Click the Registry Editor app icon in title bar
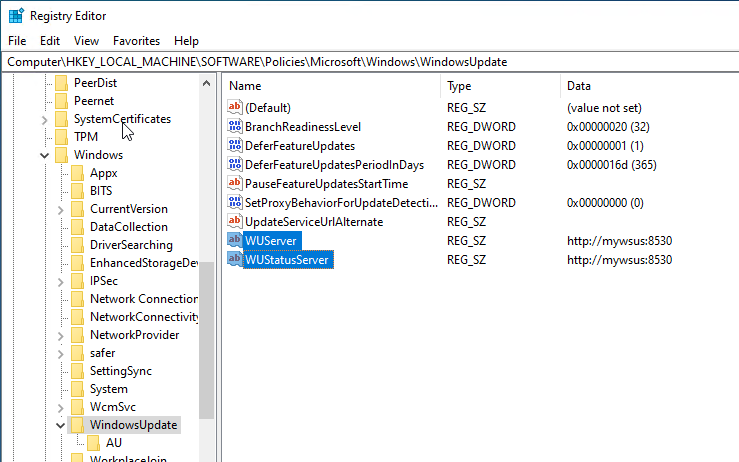The image size is (739, 462). click(x=16, y=16)
